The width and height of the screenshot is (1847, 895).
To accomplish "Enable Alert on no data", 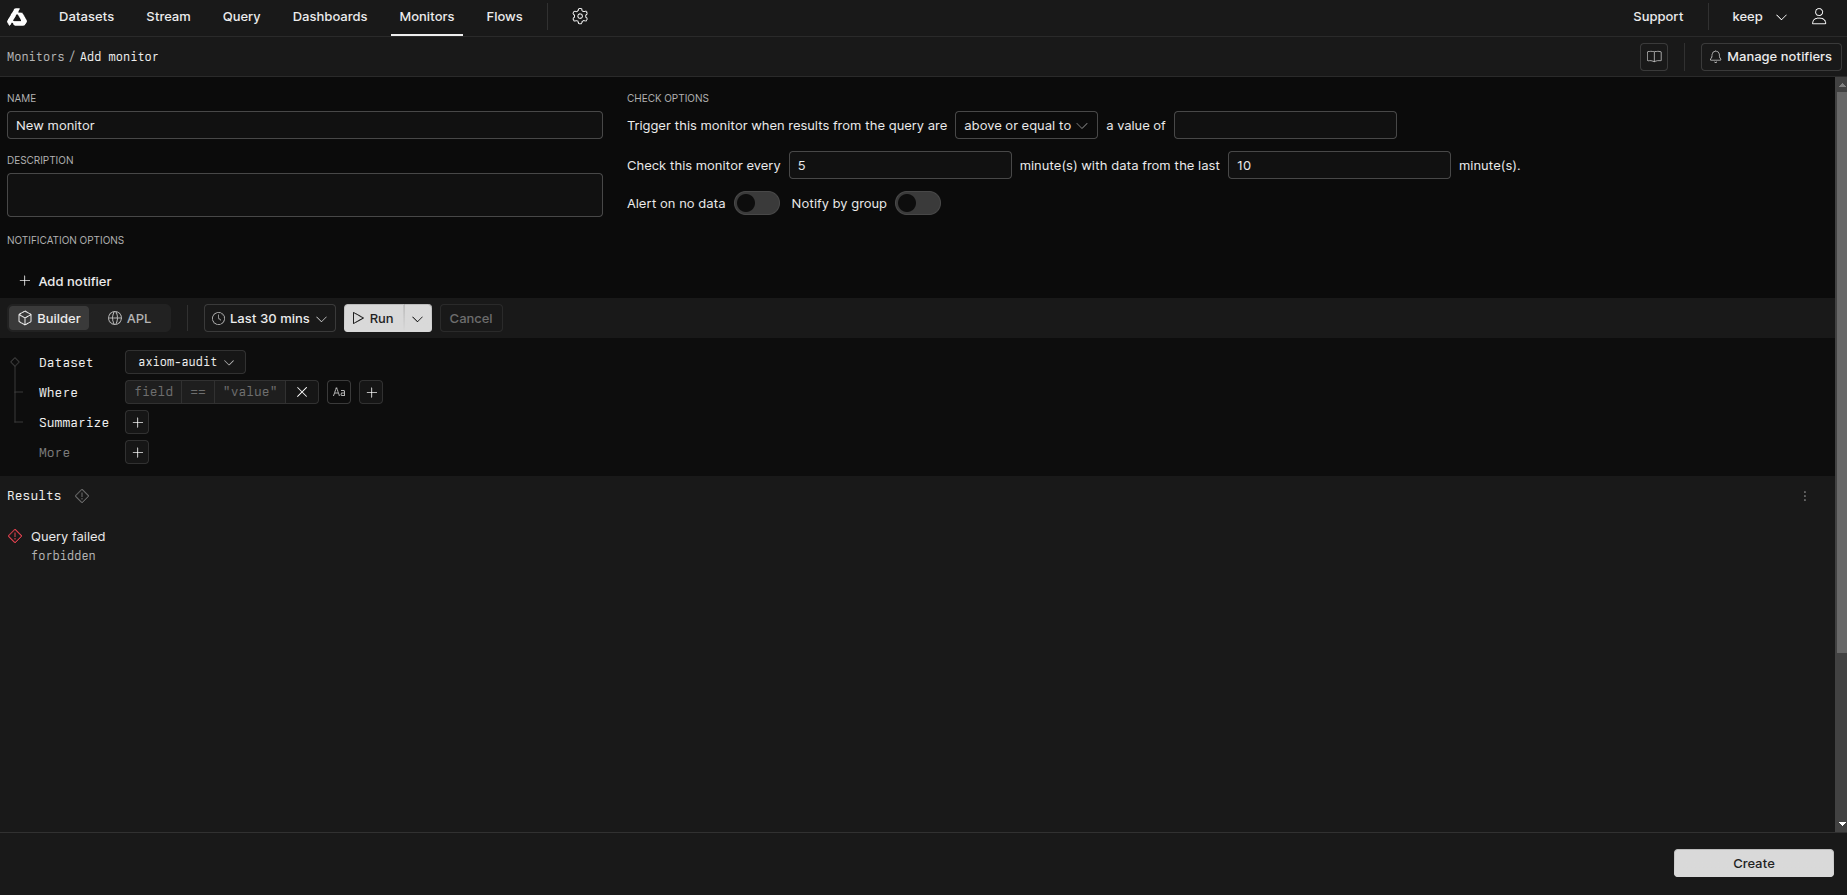I will pos(757,203).
